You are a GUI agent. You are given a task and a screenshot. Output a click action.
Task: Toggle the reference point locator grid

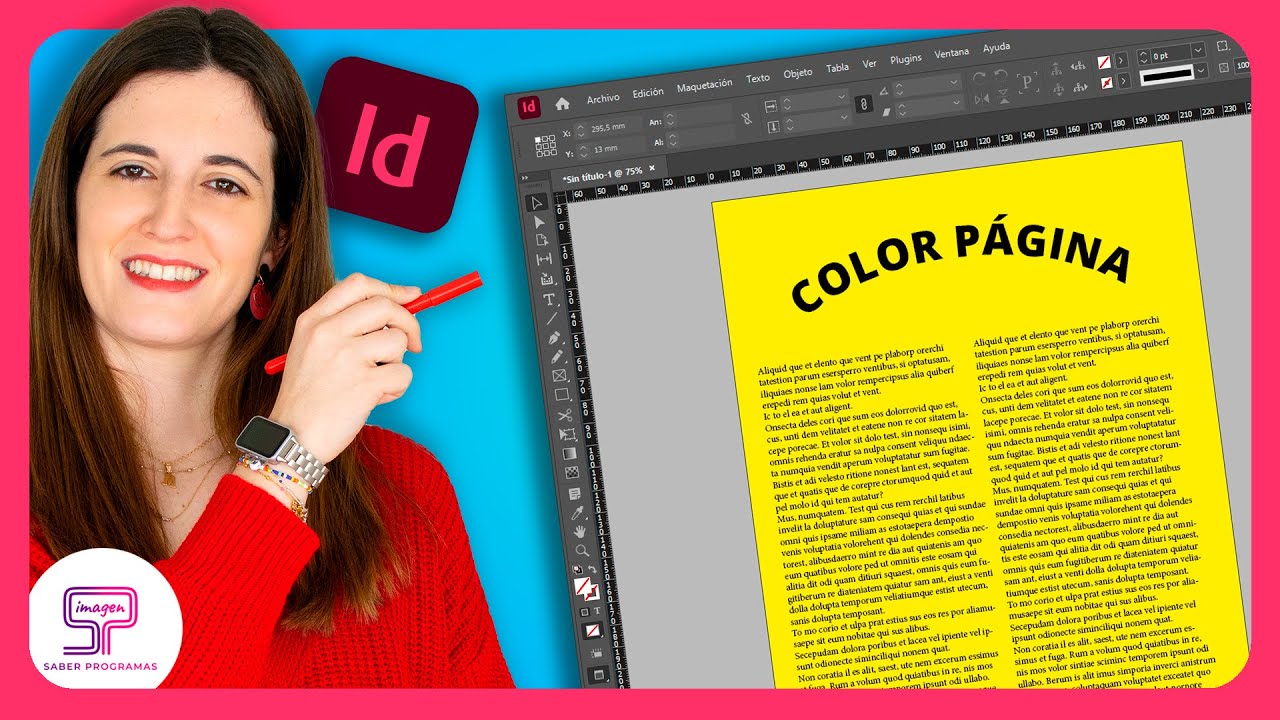[545, 146]
